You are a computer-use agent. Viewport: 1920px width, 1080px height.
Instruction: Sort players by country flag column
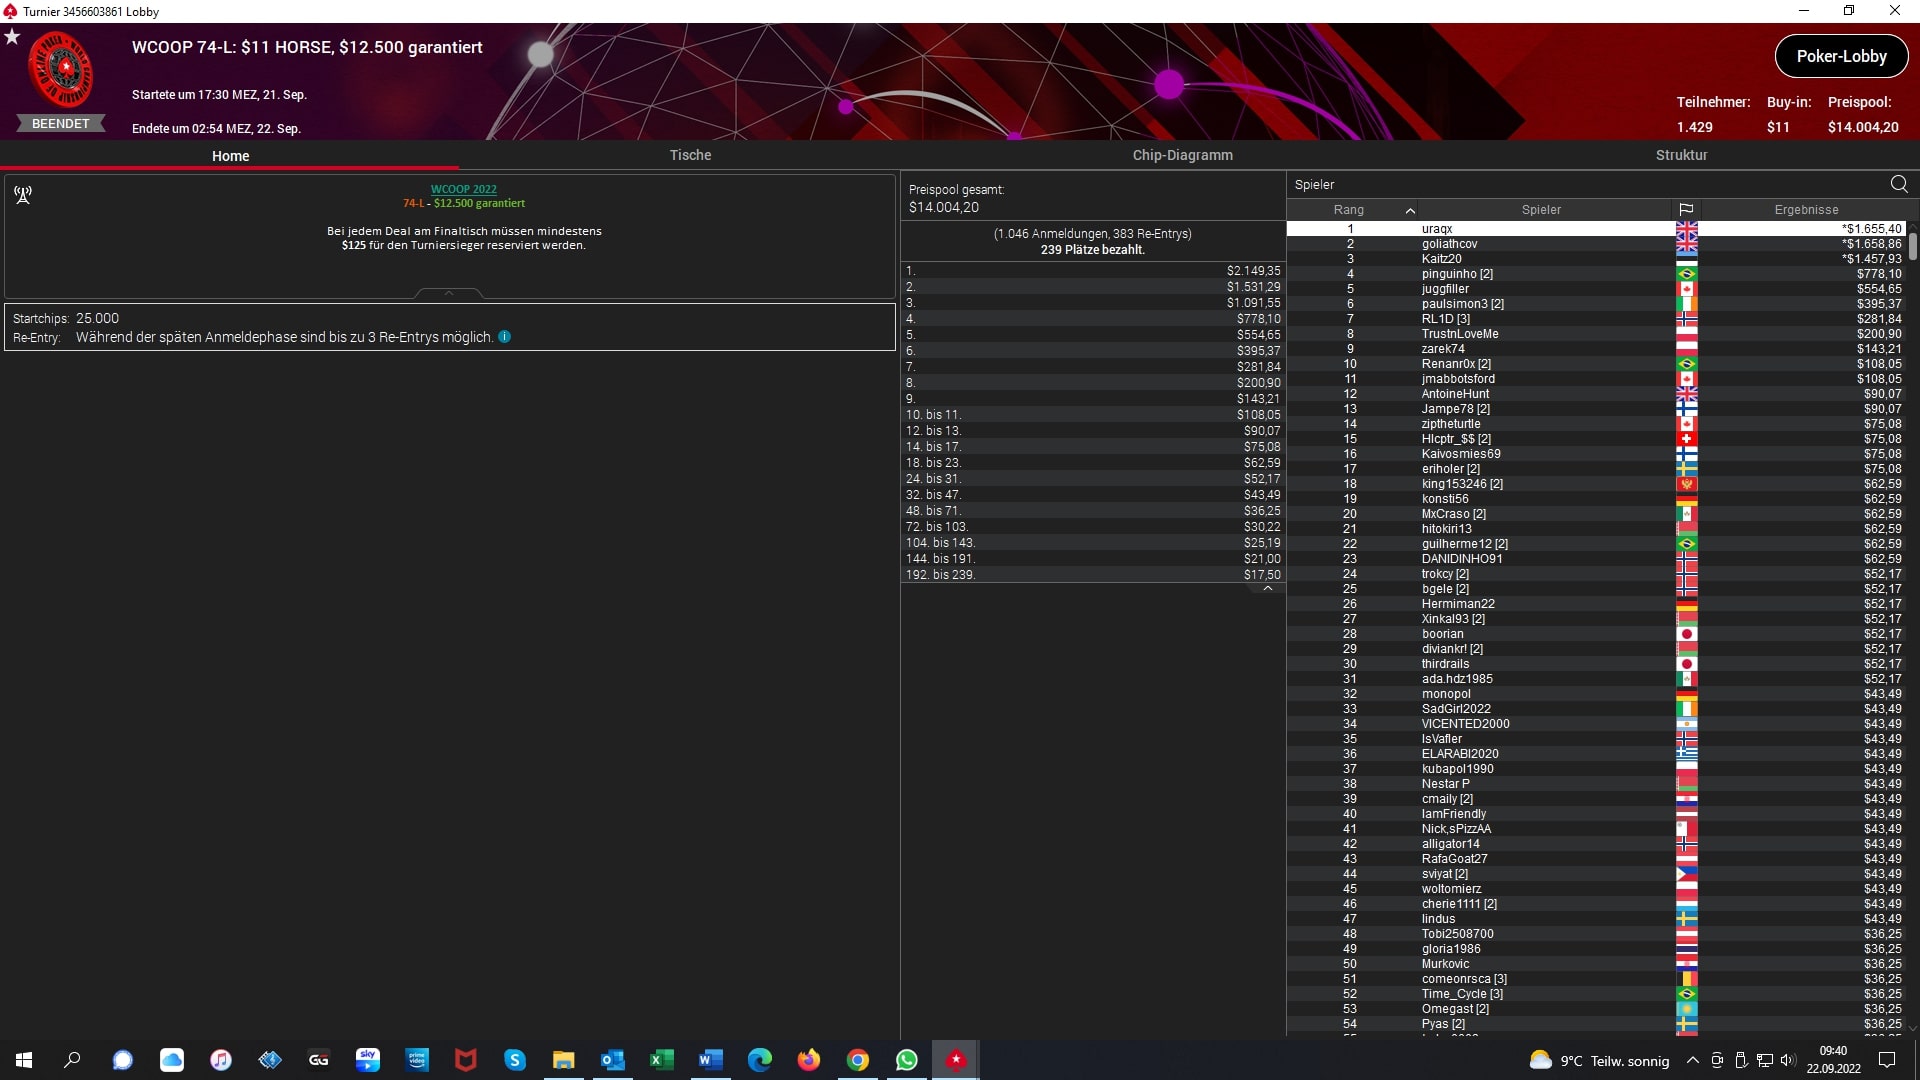click(x=1686, y=210)
